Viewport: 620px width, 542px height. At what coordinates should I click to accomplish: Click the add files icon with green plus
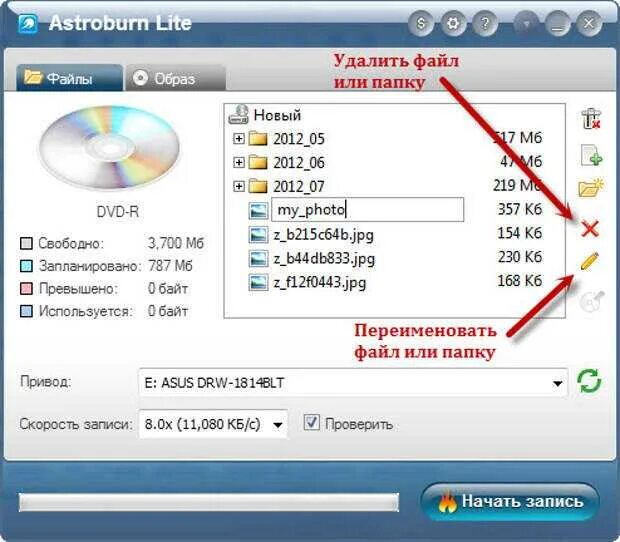591,155
